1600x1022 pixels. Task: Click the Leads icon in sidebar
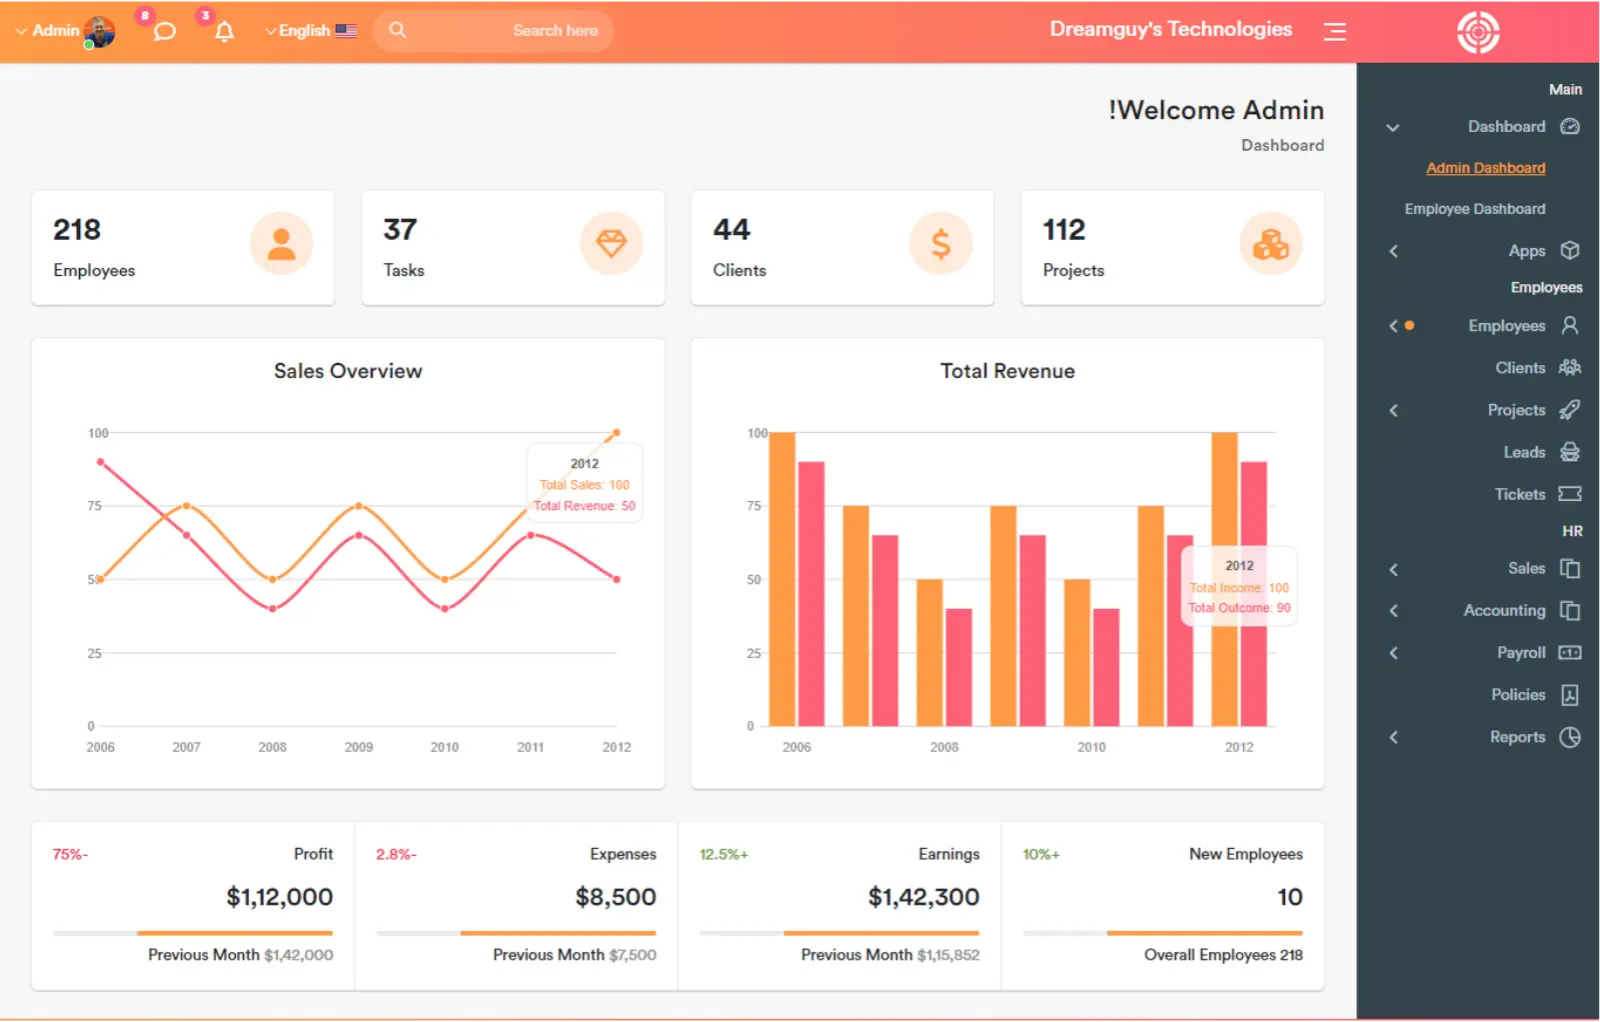(x=1570, y=452)
